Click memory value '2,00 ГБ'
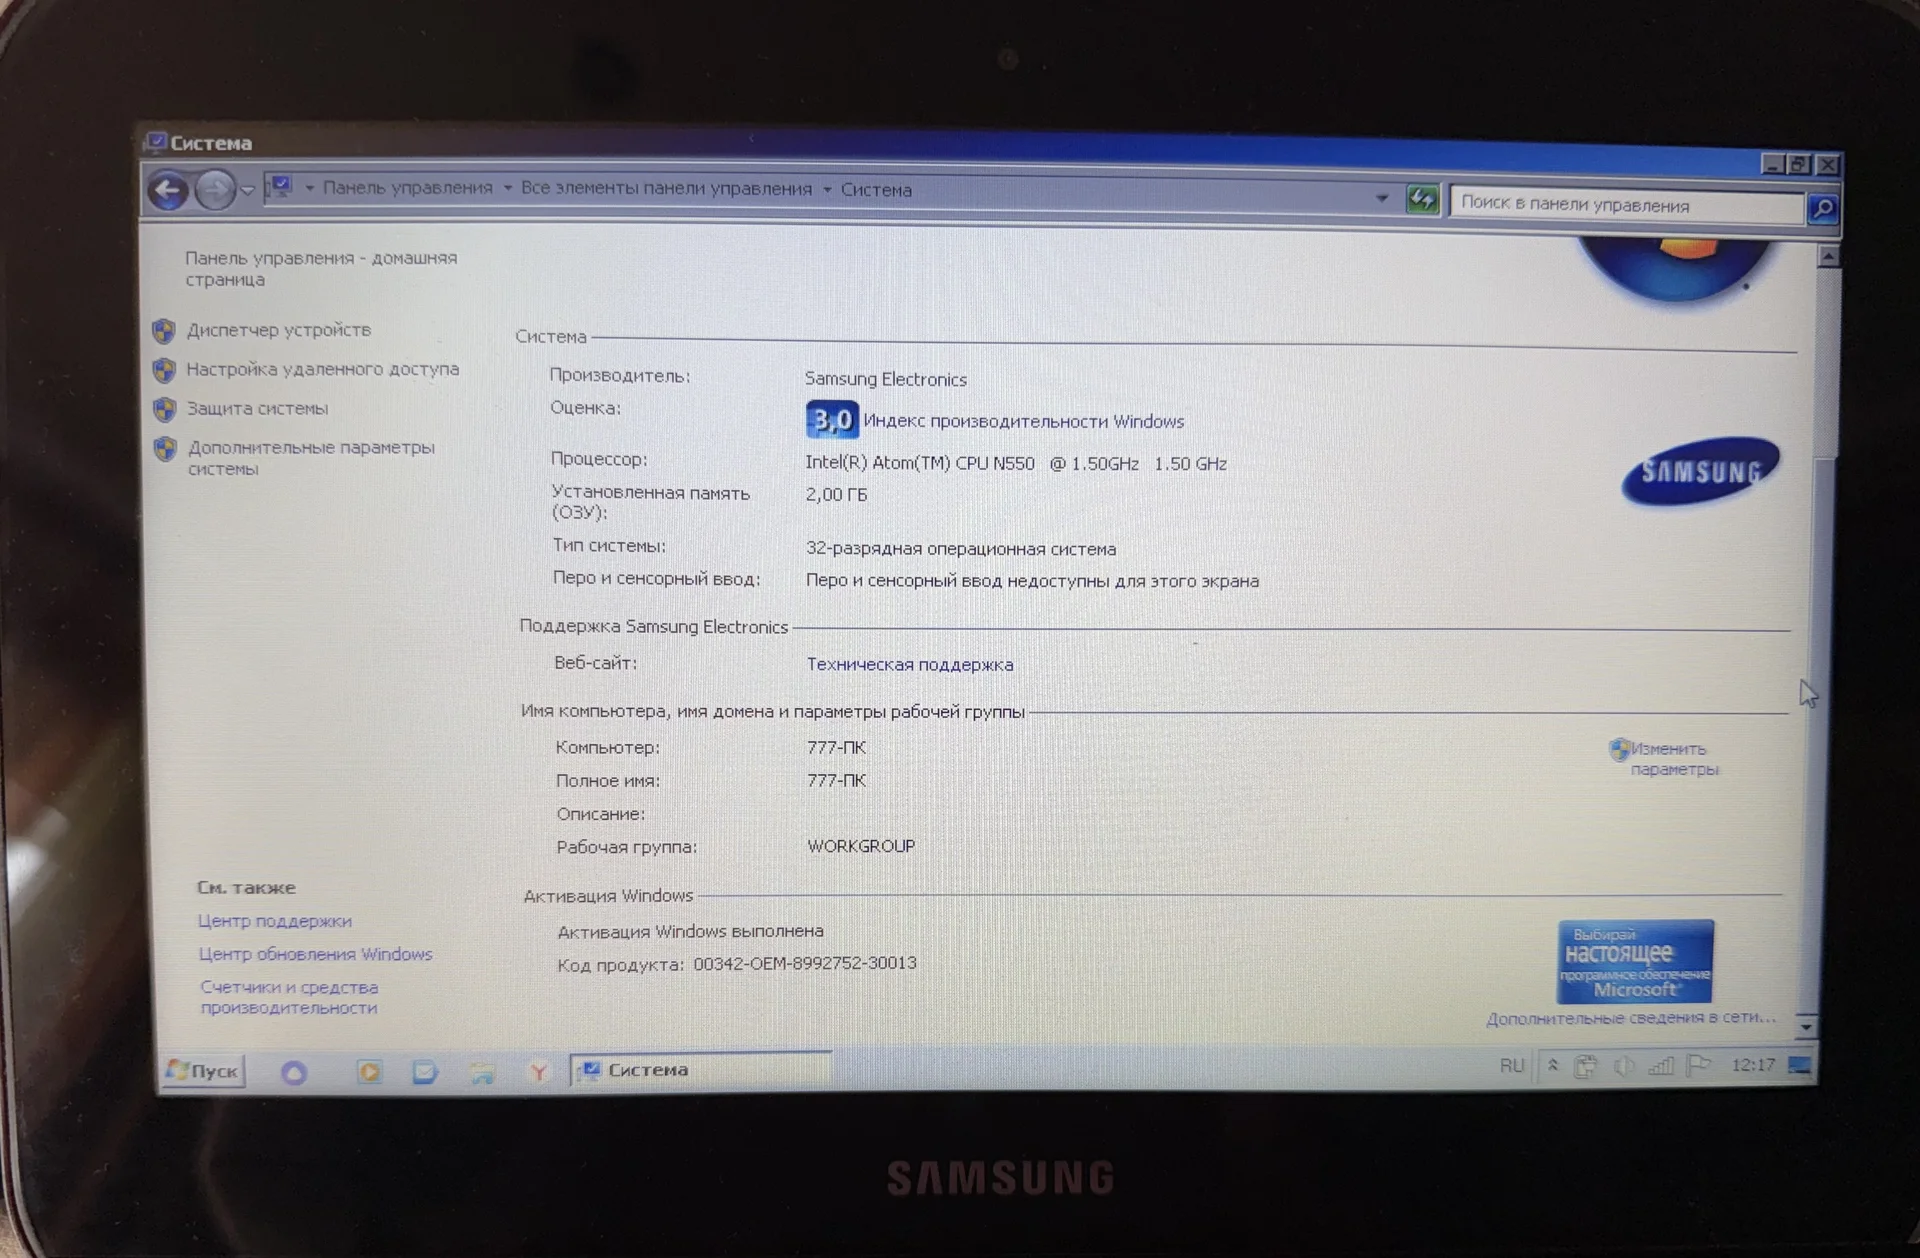Viewport: 1920px width, 1258px height. (x=836, y=494)
